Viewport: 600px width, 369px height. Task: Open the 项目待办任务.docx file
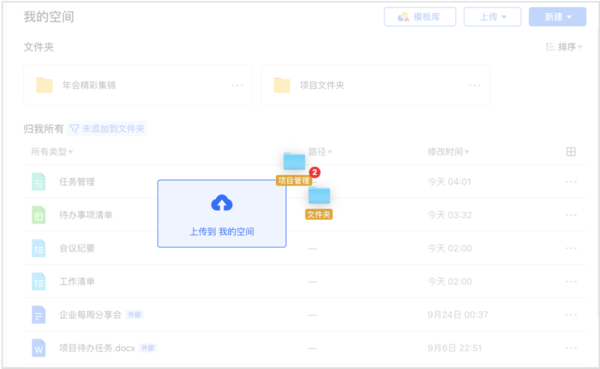(x=97, y=348)
